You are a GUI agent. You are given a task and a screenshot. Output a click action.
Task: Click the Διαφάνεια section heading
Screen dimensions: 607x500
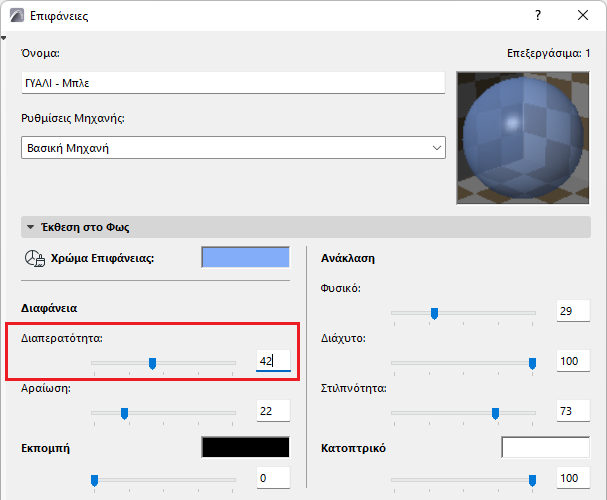click(x=49, y=308)
